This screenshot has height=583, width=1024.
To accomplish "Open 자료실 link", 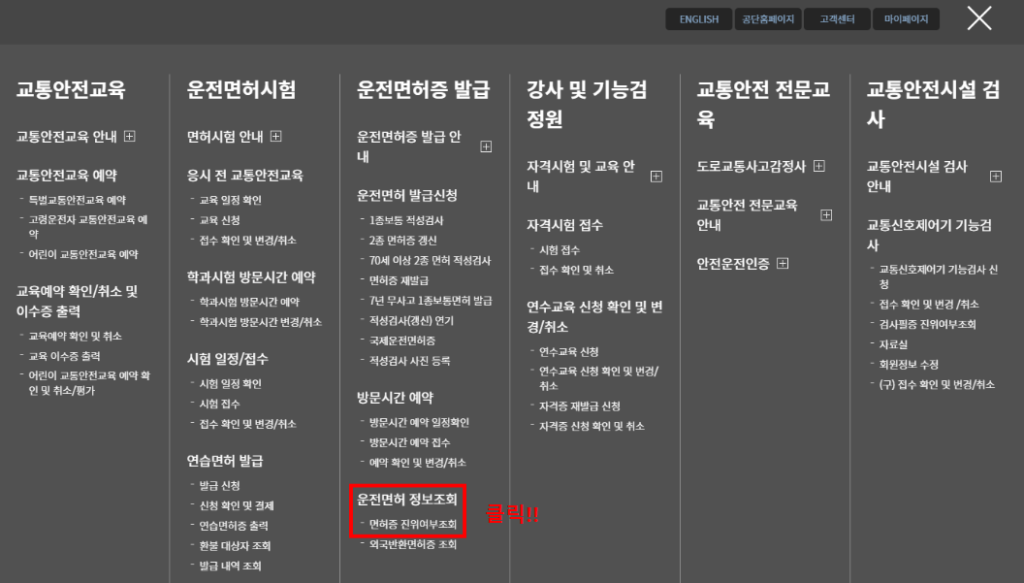I will [x=893, y=345].
